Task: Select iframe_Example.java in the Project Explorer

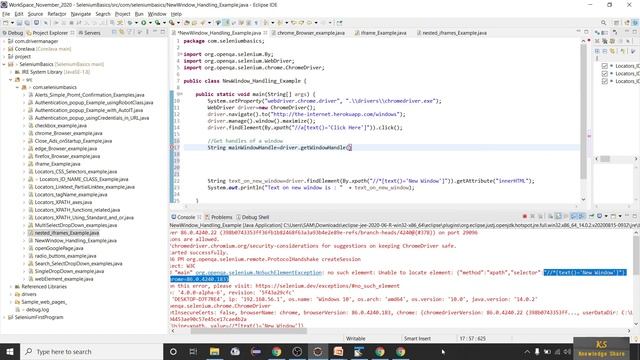Action: (x=57, y=164)
